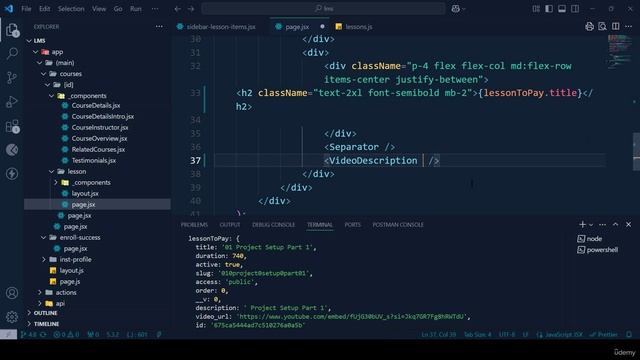Click the notifications bell in status bar
Screen dimensions: 640x360
[629, 335]
